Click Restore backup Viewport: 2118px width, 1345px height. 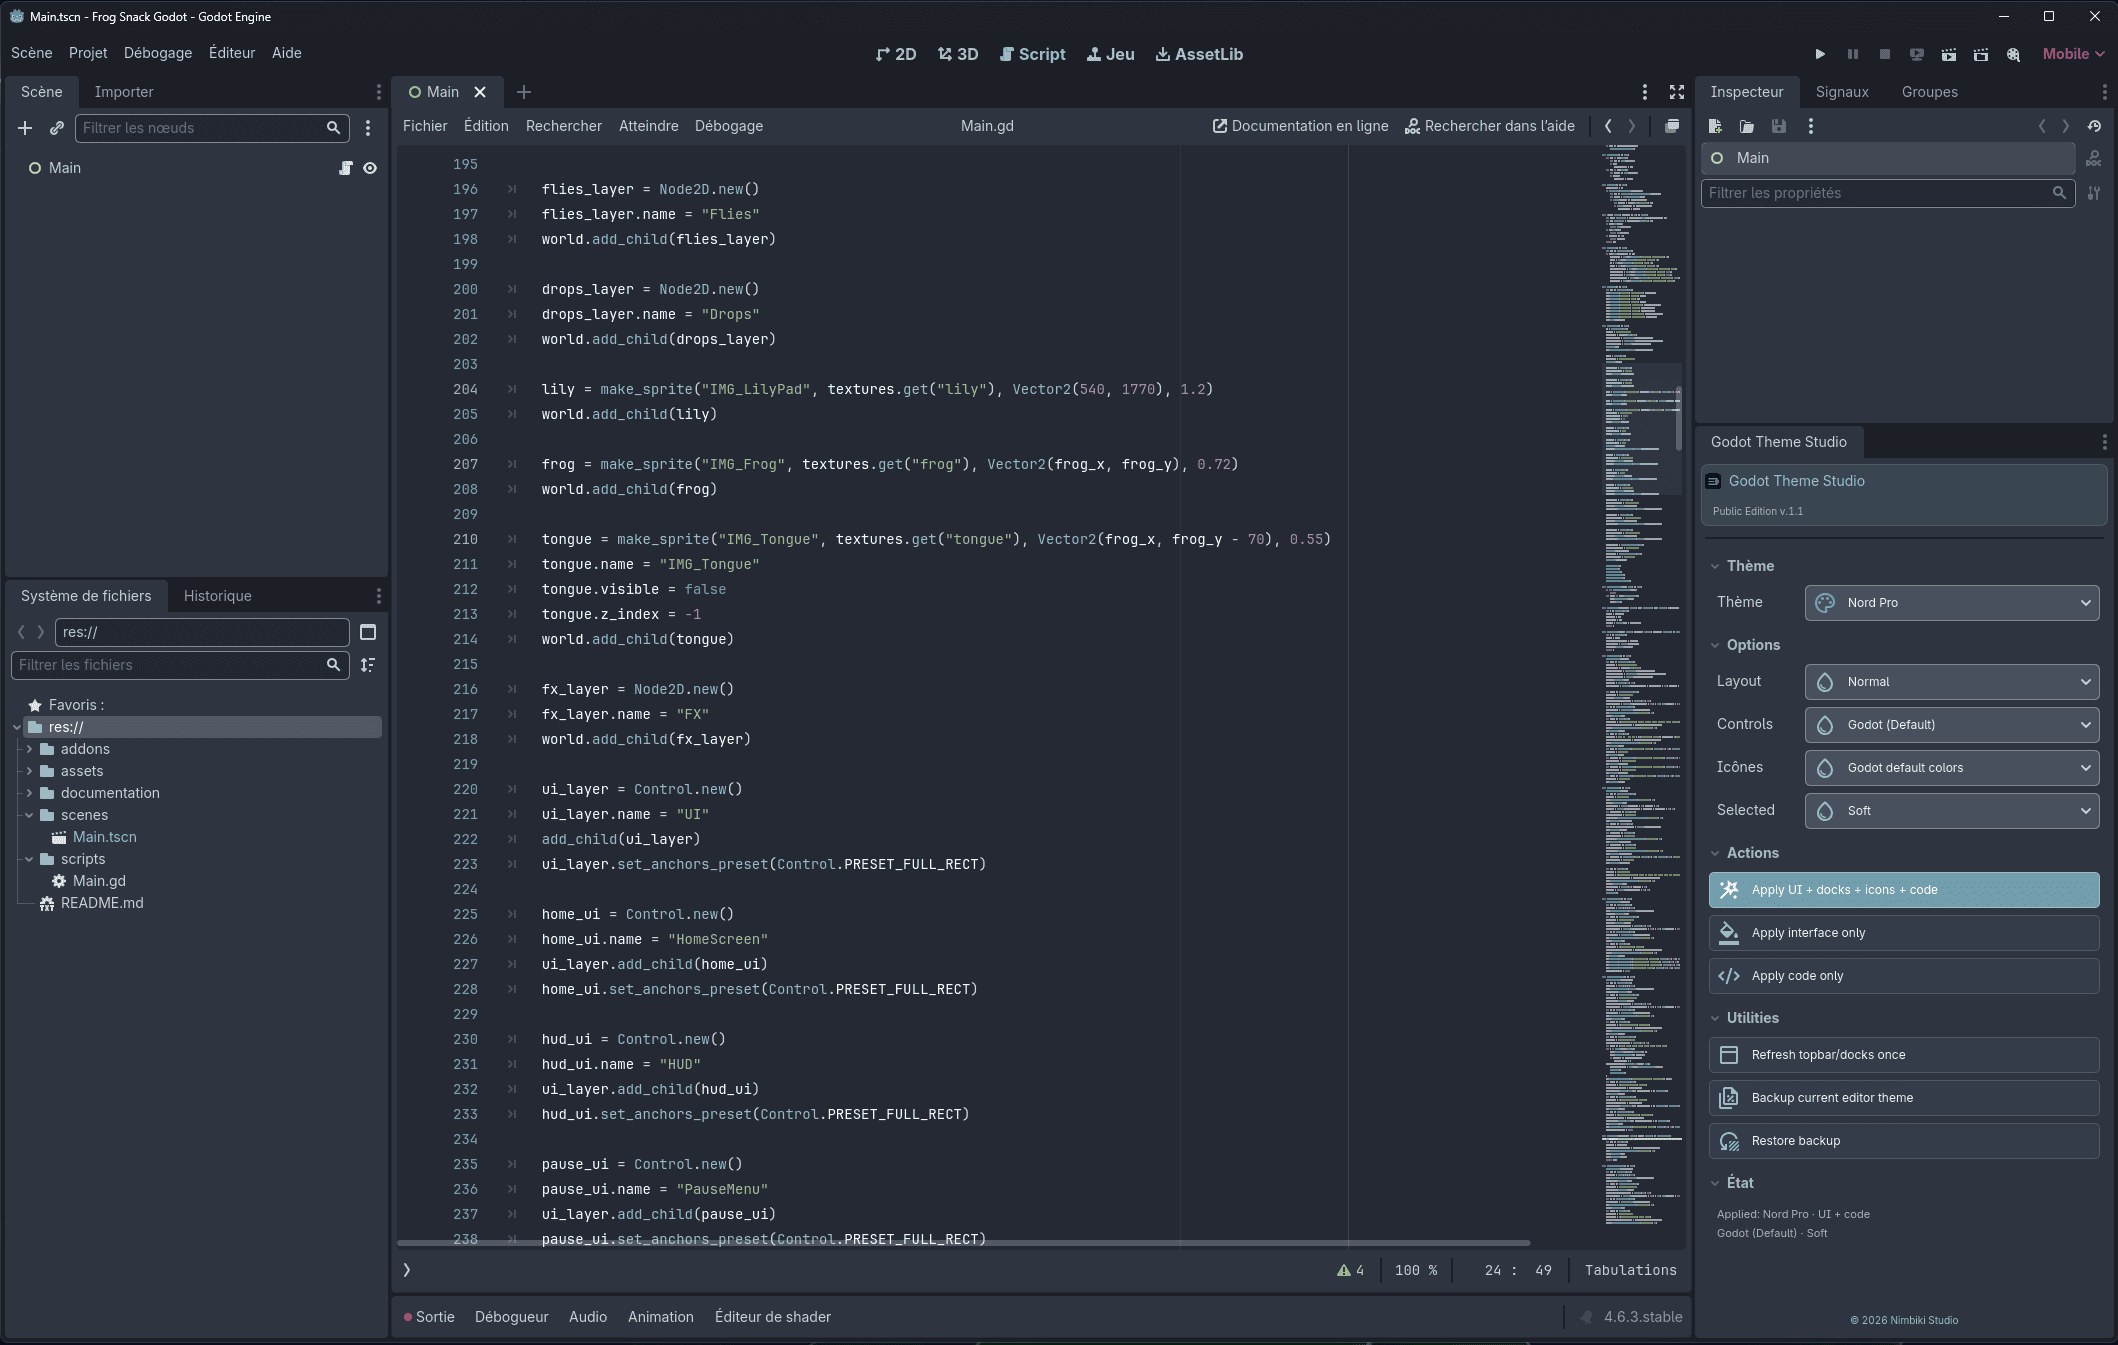click(x=1904, y=1141)
